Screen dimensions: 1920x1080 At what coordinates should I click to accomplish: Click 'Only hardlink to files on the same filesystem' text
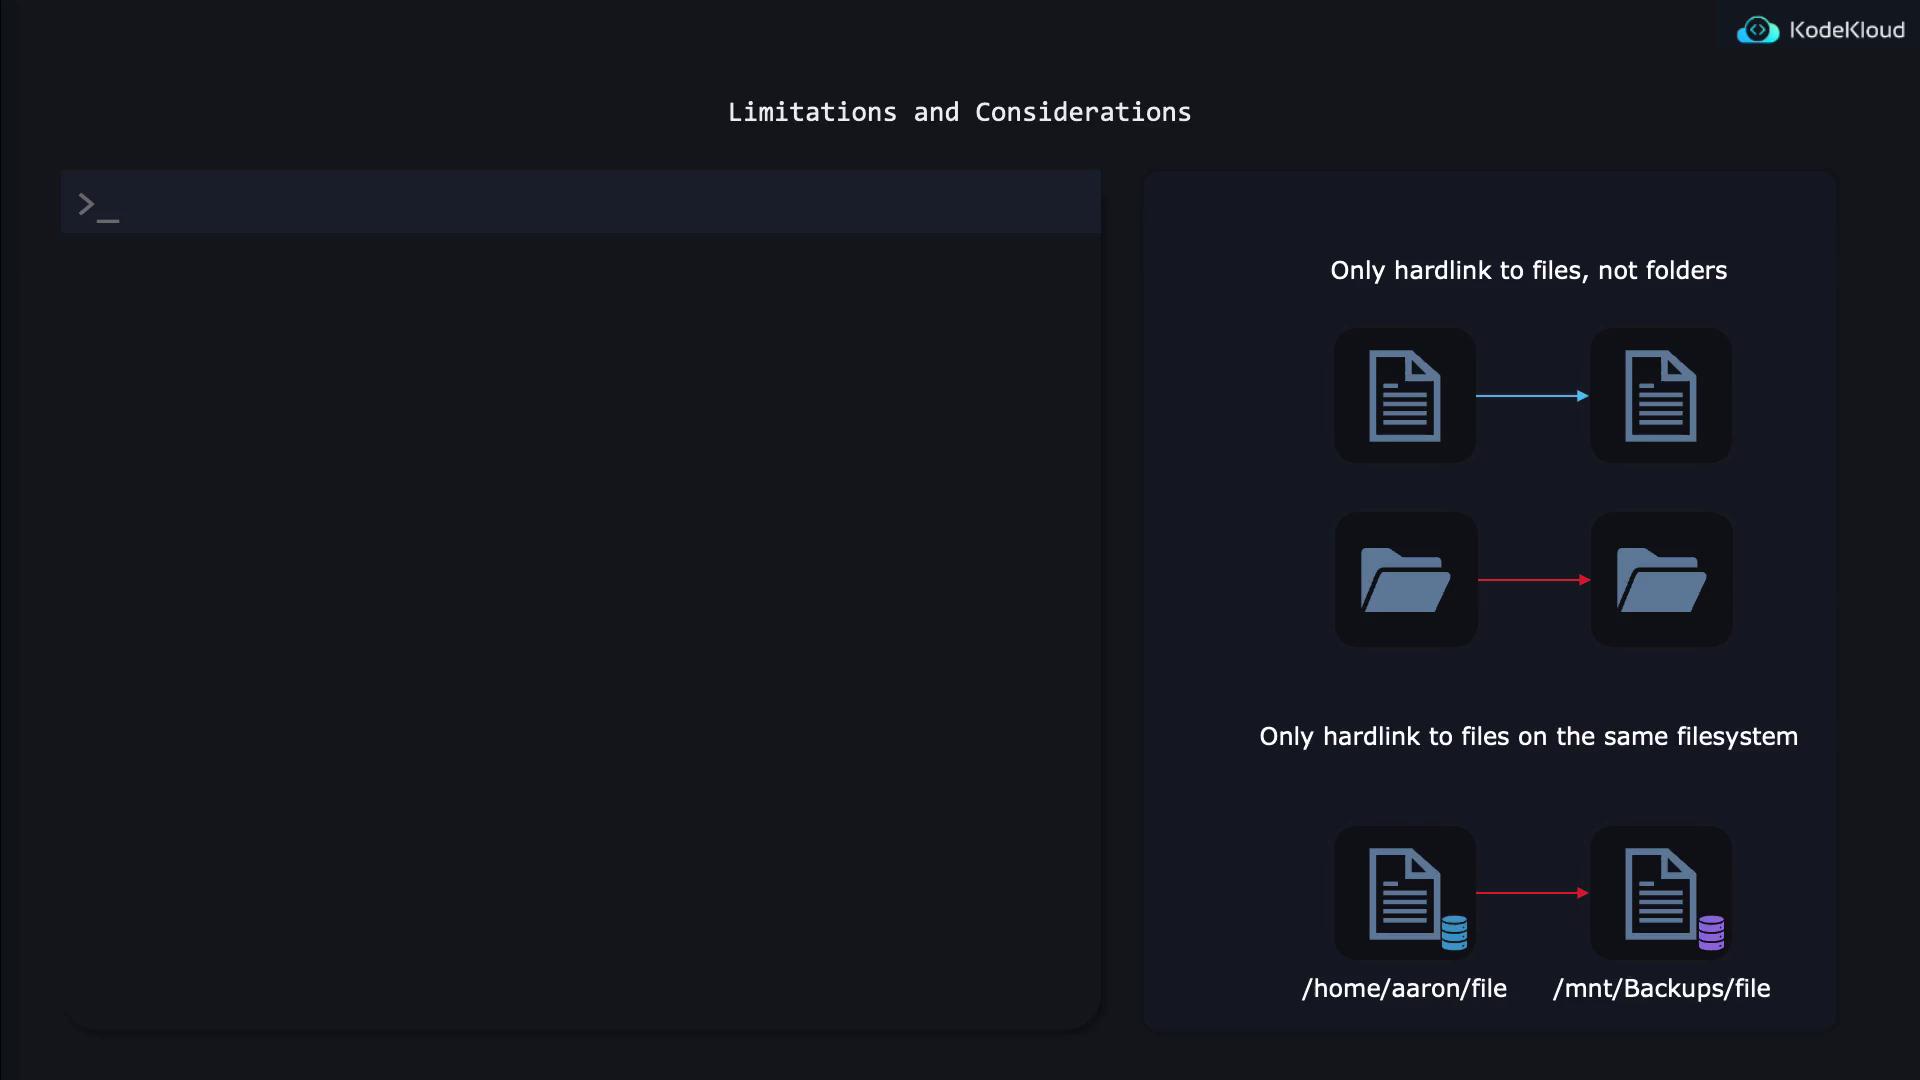[x=1528, y=737]
